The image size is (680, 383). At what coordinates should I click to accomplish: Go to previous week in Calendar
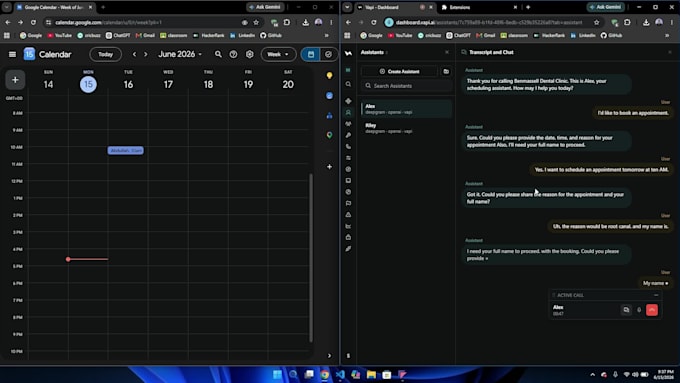pyautogui.click(x=134, y=54)
